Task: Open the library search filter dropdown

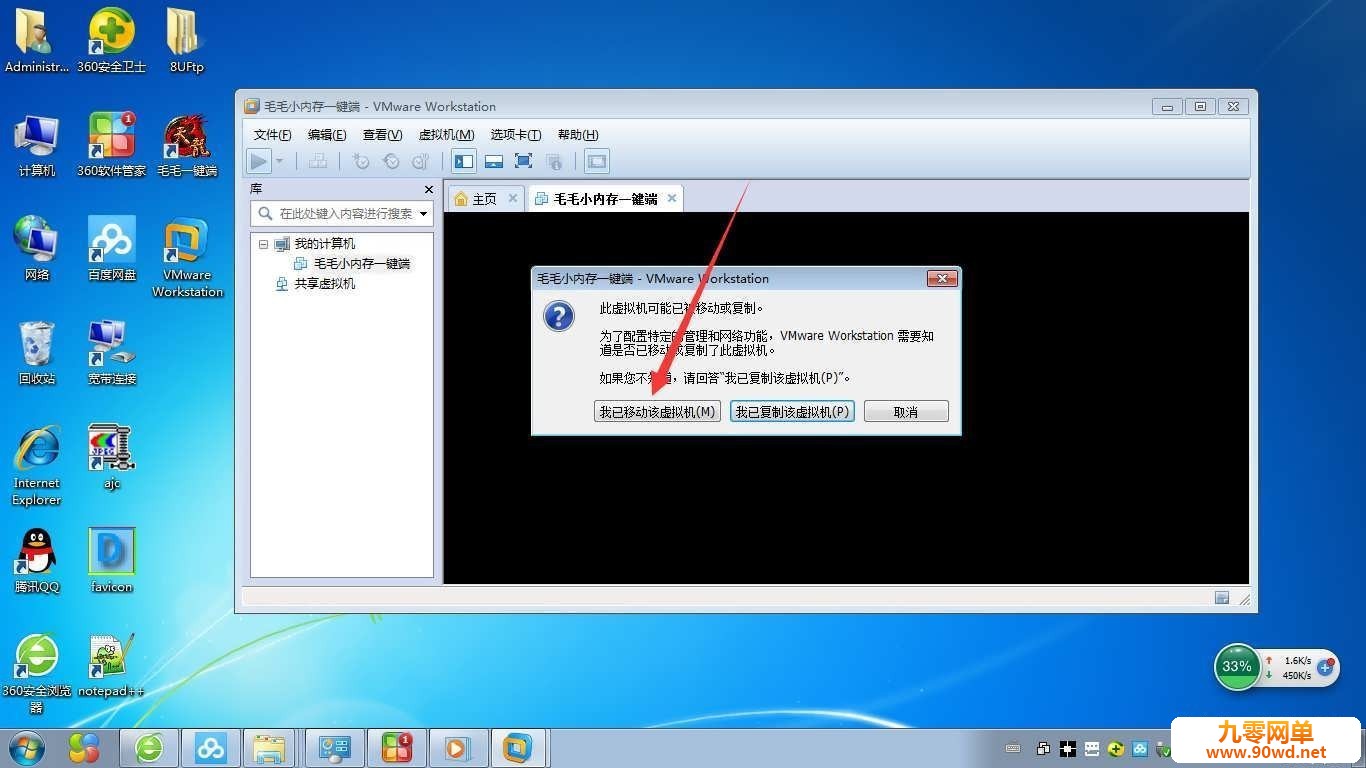Action: coord(424,214)
